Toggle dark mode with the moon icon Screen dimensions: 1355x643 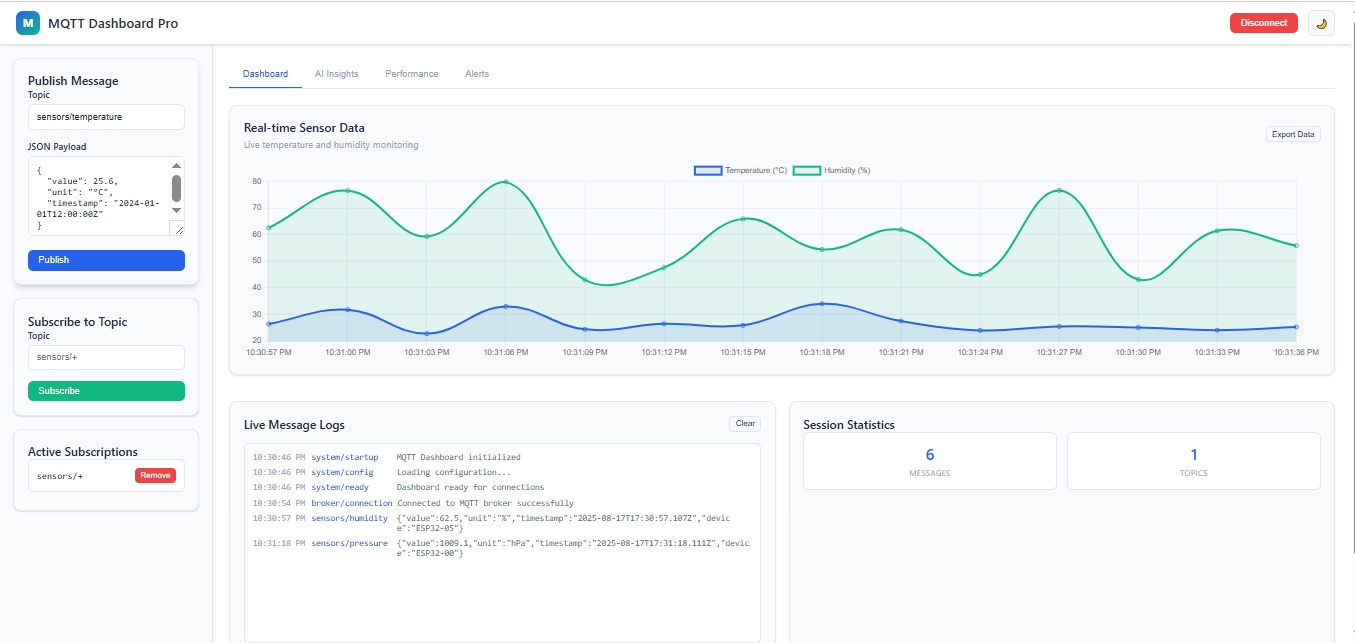coord(1321,23)
